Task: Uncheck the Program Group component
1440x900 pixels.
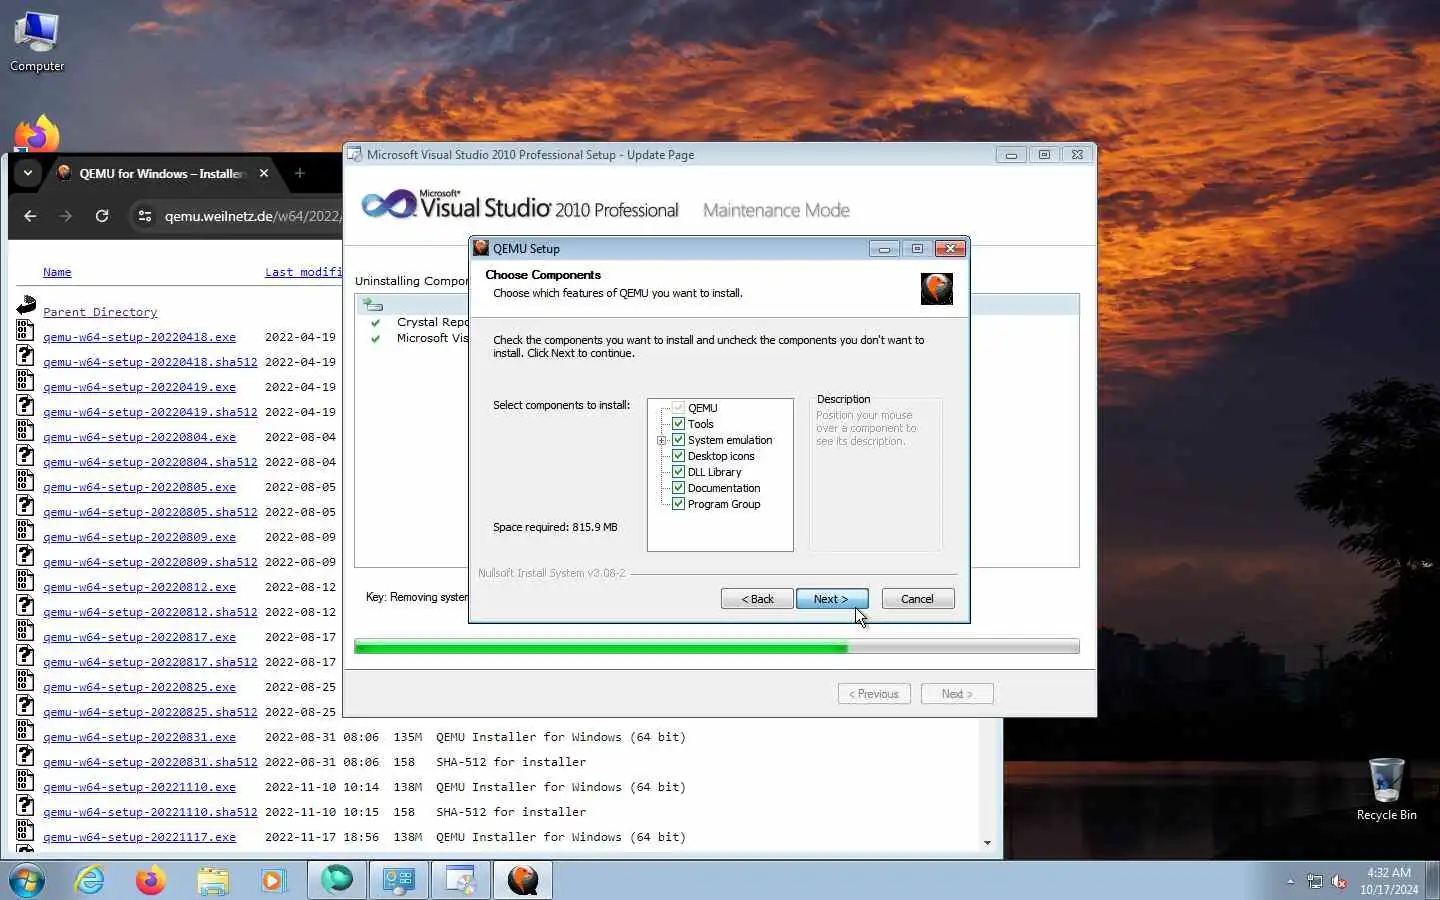Action: (x=678, y=504)
